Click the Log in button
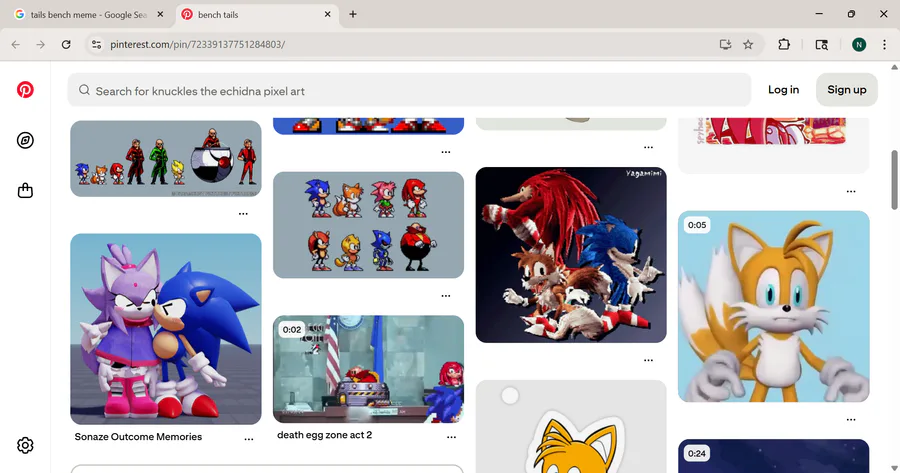 point(783,90)
